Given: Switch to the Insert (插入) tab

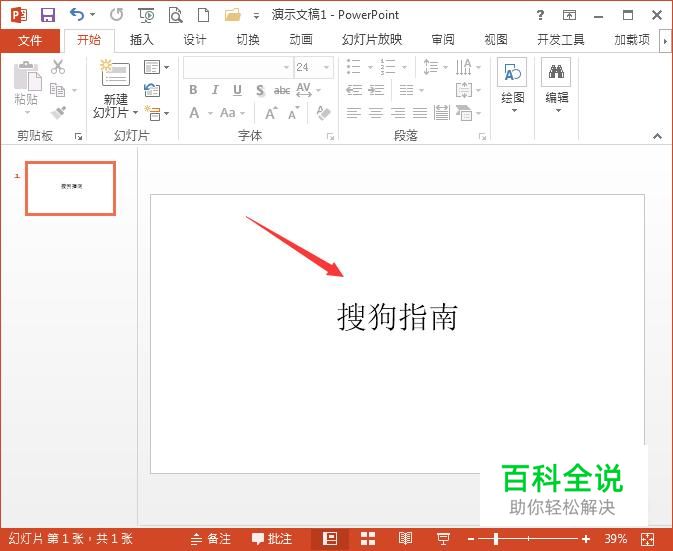Looking at the screenshot, I should [141, 40].
